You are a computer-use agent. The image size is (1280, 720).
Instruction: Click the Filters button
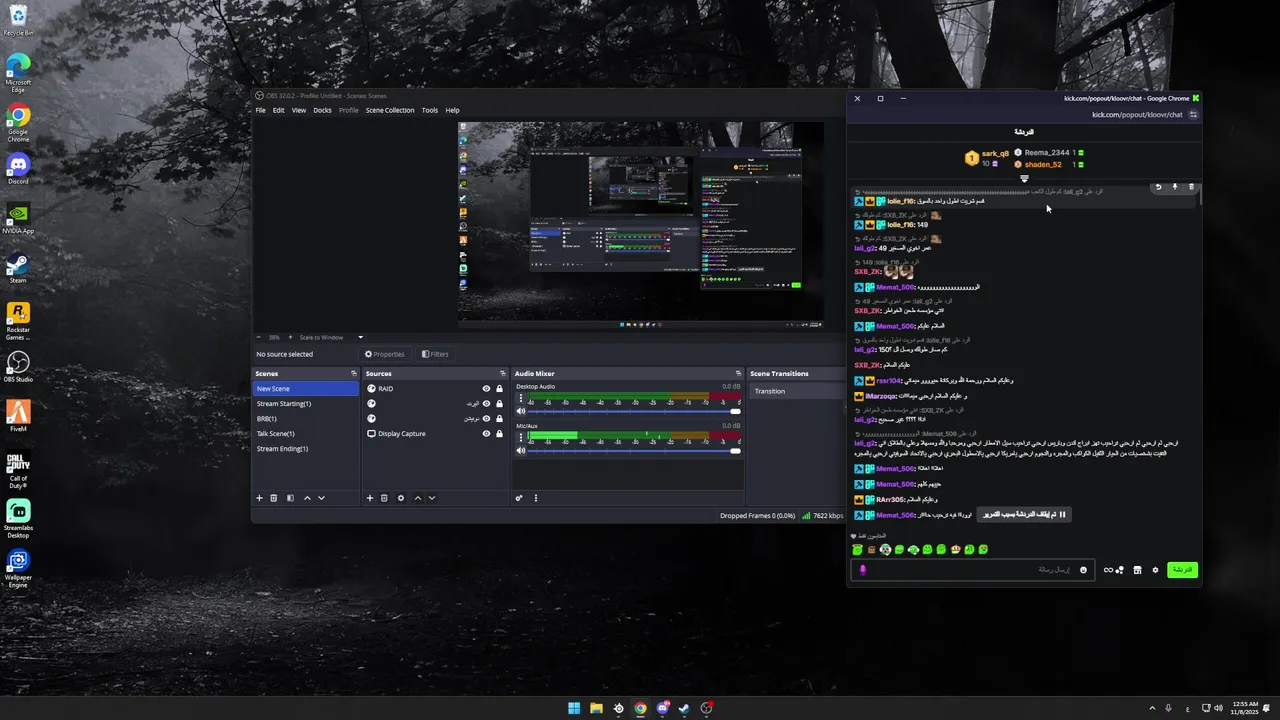tap(435, 354)
